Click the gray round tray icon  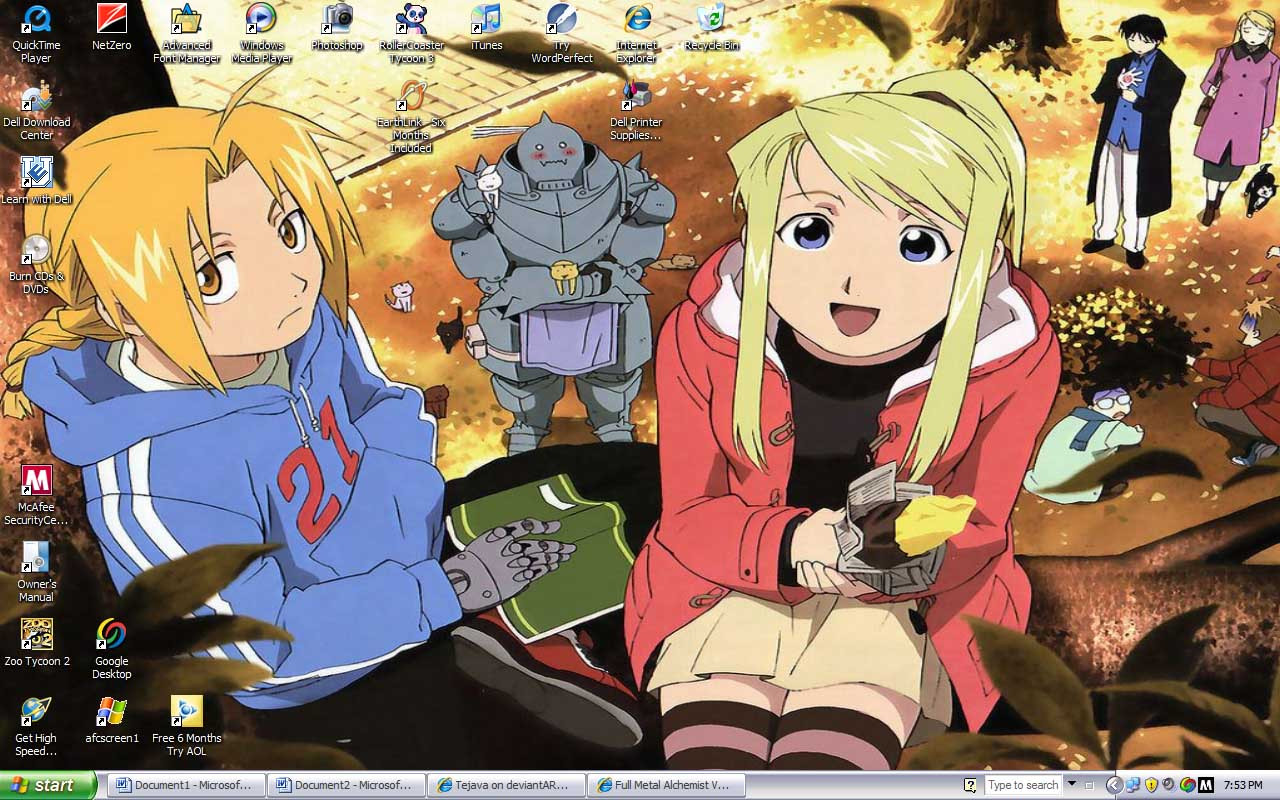click(x=1169, y=785)
